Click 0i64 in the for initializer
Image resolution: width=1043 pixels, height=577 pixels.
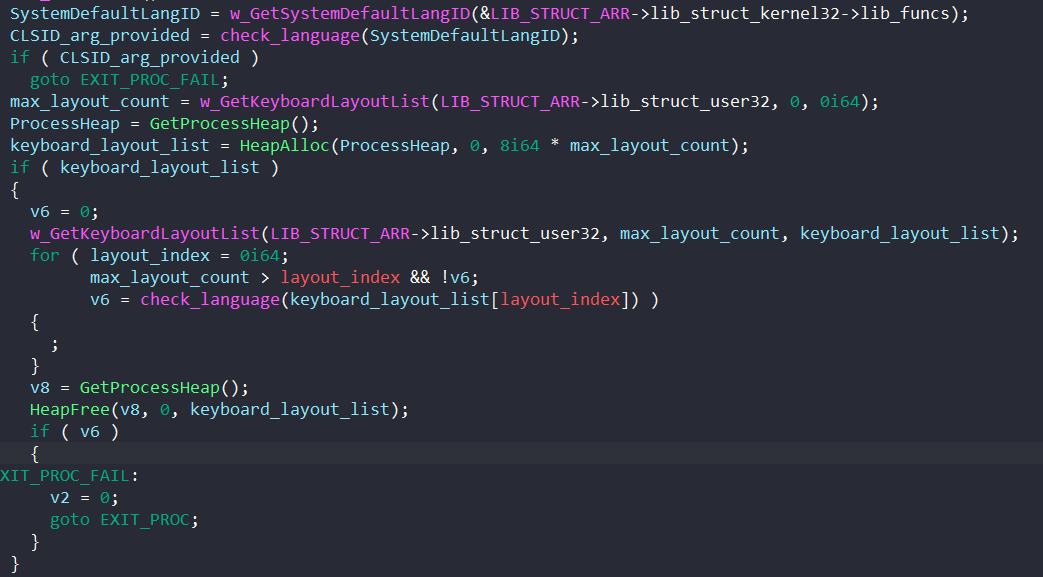click(x=260, y=256)
